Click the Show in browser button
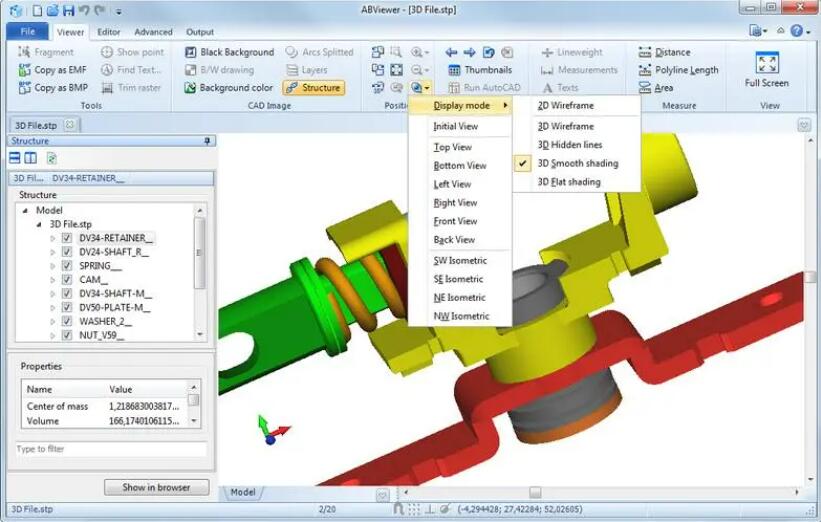 156,488
